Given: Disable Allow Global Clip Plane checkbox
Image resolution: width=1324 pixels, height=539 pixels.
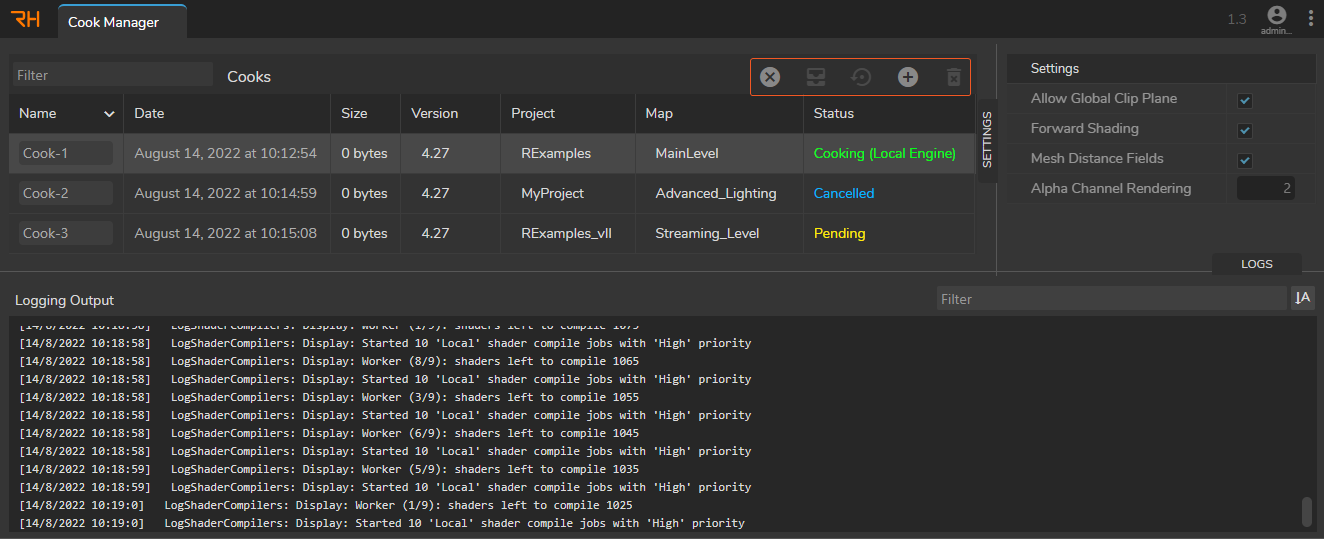Looking at the screenshot, I should click(1245, 100).
